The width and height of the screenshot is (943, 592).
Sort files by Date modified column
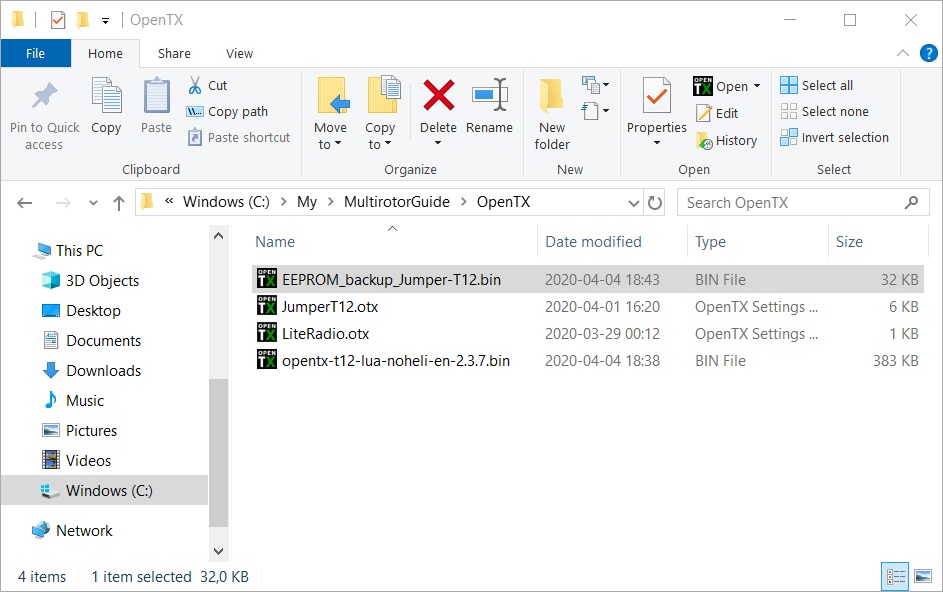(x=594, y=242)
